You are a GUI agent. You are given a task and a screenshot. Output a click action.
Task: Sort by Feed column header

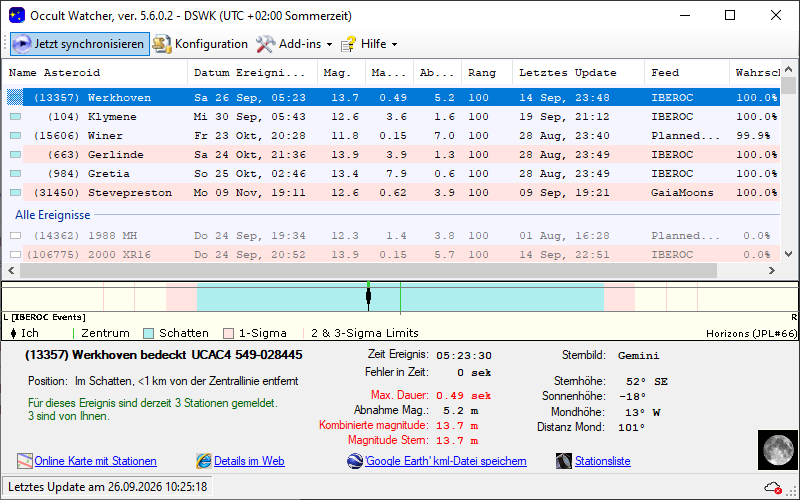[x=687, y=72]
